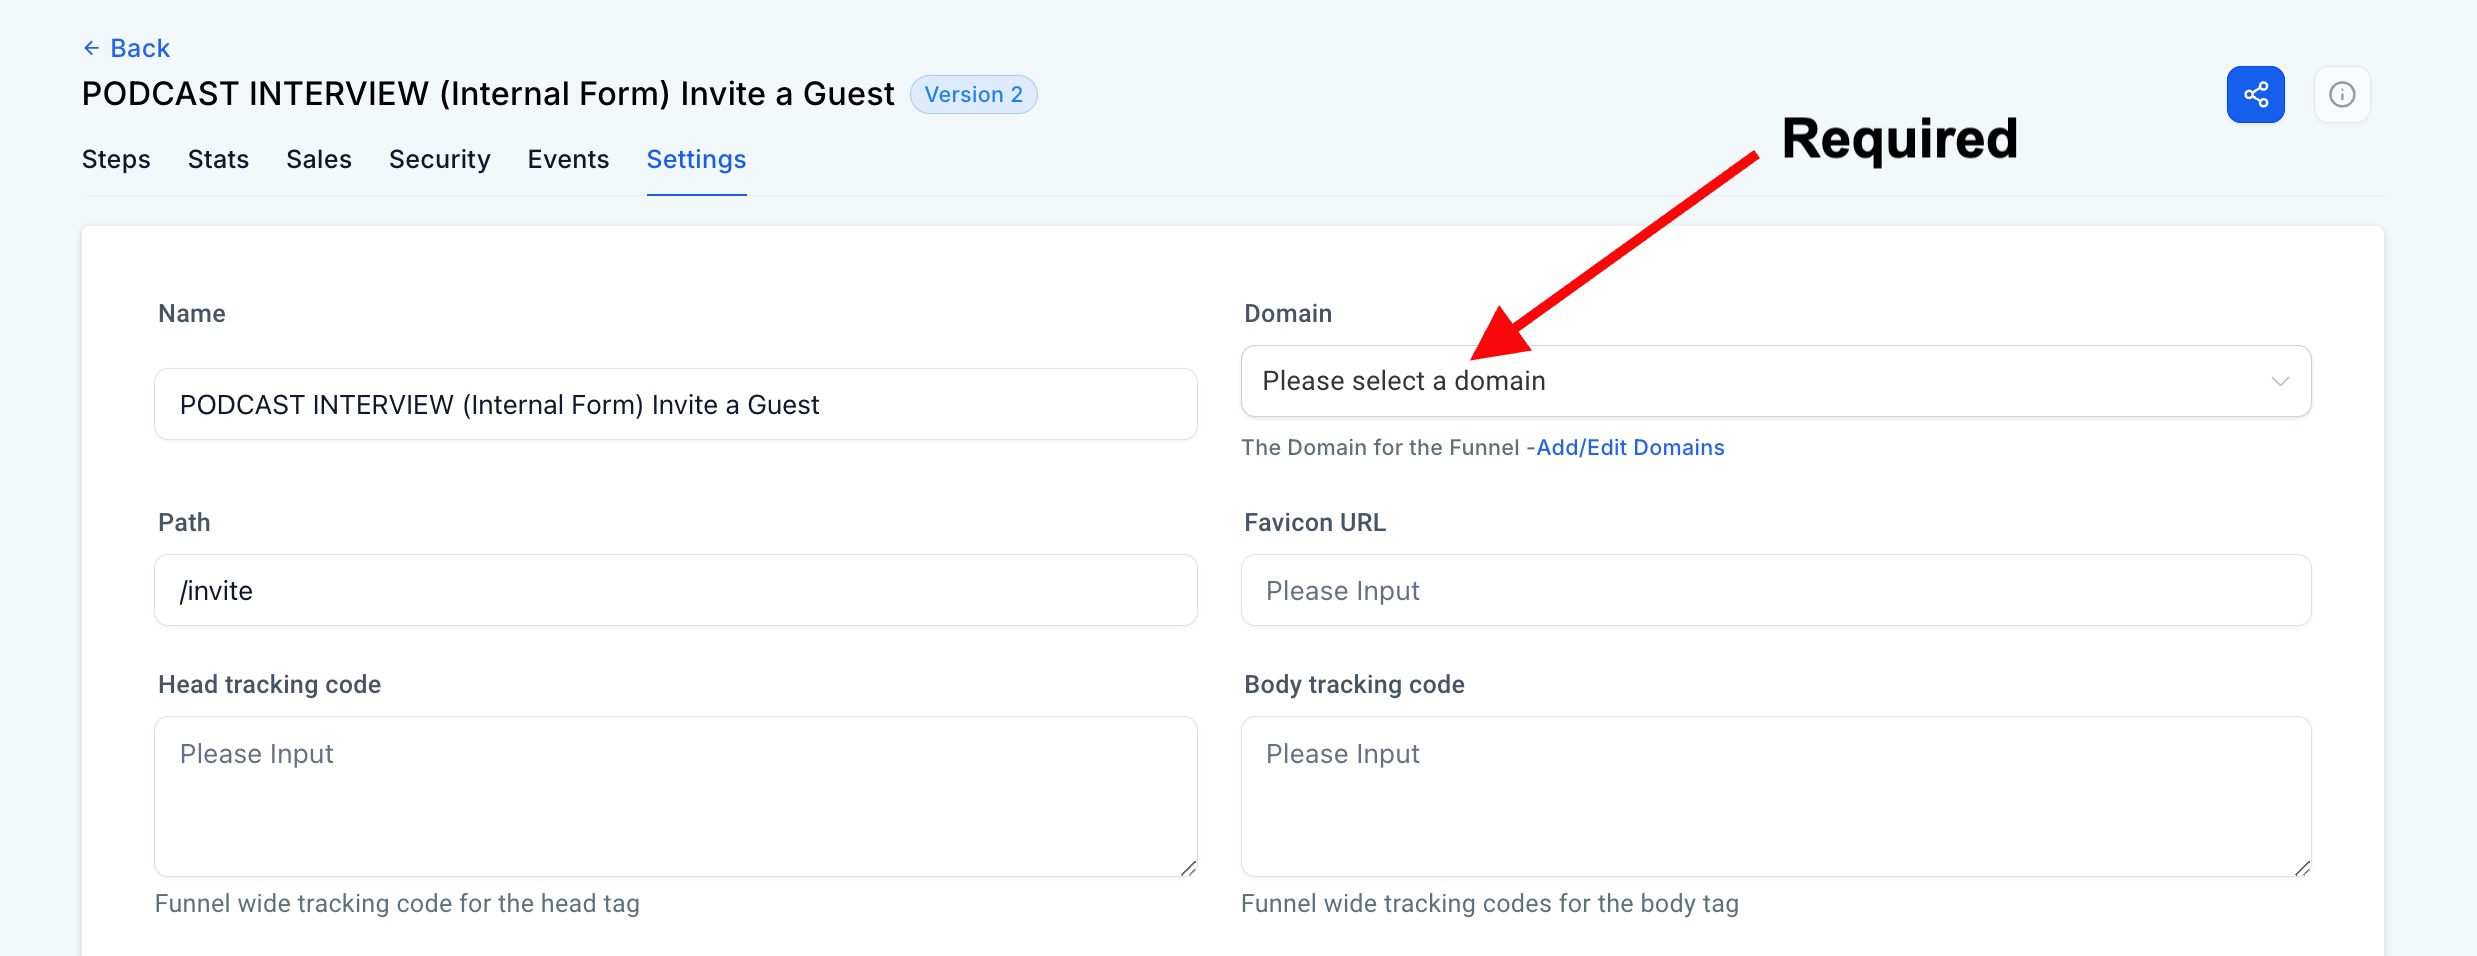The image size is (2477, 956).
Task: Click the dropdown chevron in Domain field
Action: pos(2280,381)
